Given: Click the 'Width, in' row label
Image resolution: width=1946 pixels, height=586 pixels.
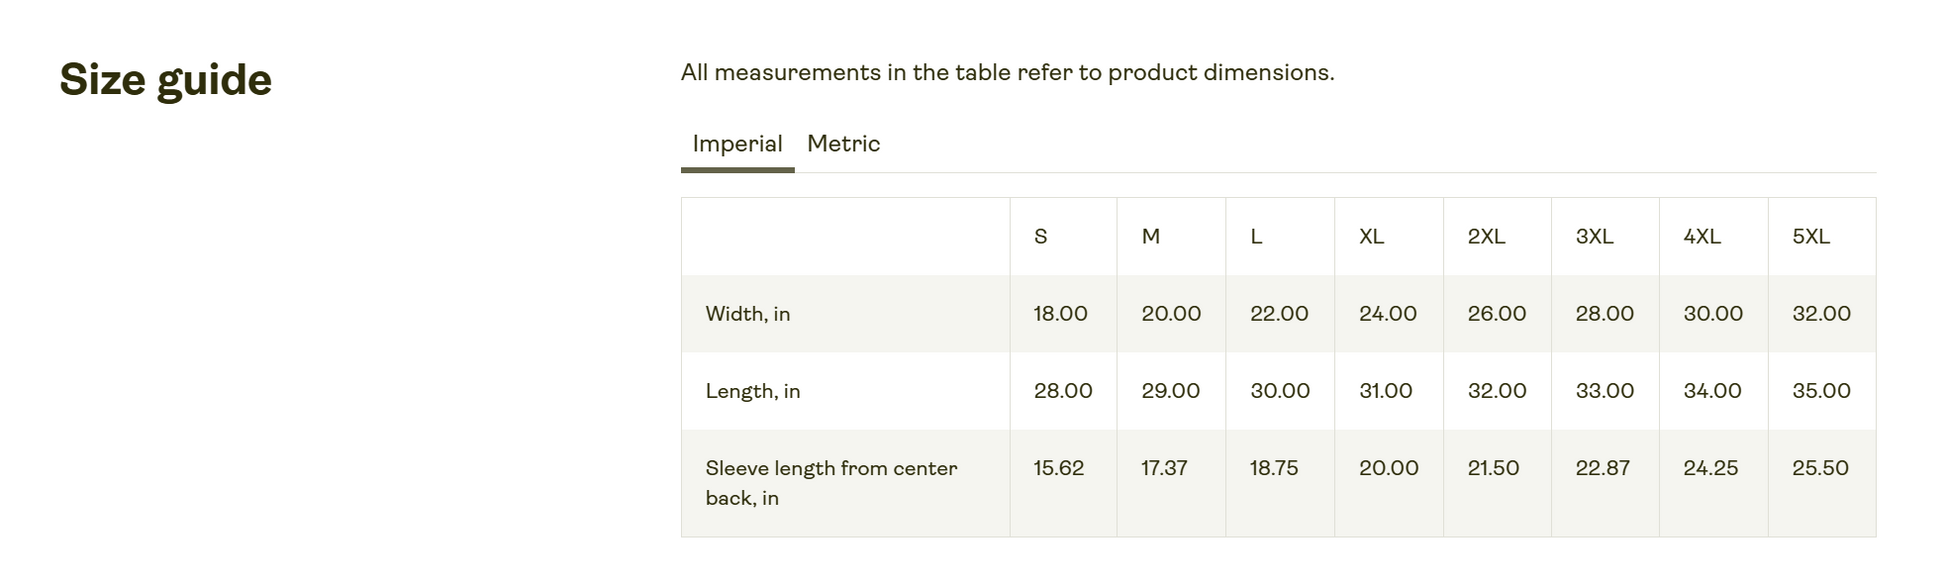Looking at the screenshot, I should pyautogui.click(x=747, y=314).
